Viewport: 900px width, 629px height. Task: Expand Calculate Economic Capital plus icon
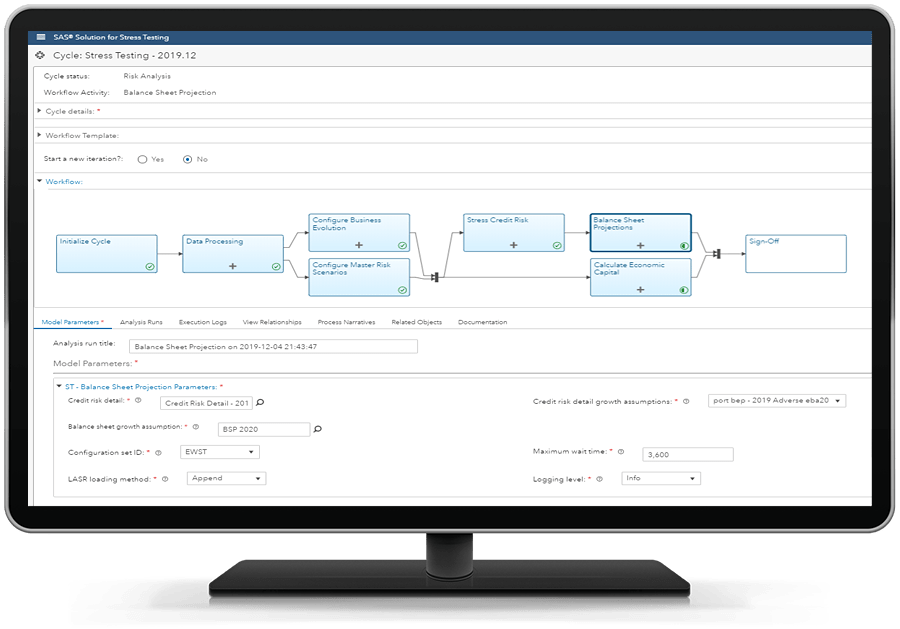click(641, 290)
